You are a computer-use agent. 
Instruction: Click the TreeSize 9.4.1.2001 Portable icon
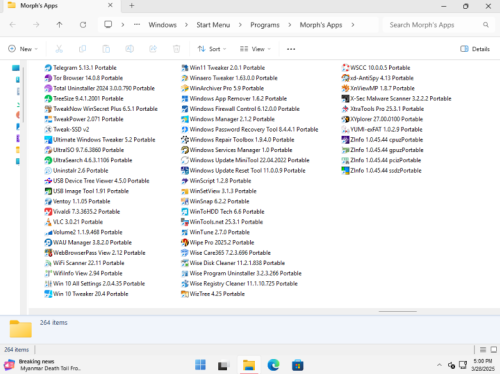[x=48, y=99]
